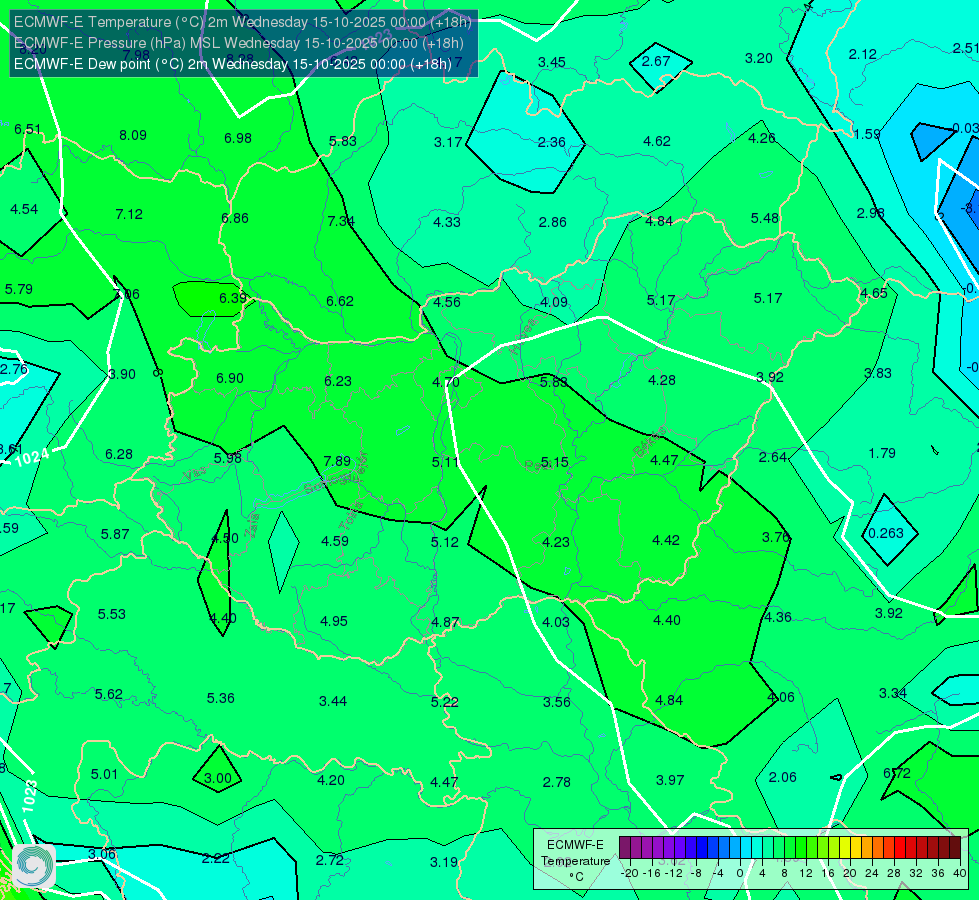Viewport: 979px width, 900px height.
Task: Click the 4.09 value
Action: [554, 302]
